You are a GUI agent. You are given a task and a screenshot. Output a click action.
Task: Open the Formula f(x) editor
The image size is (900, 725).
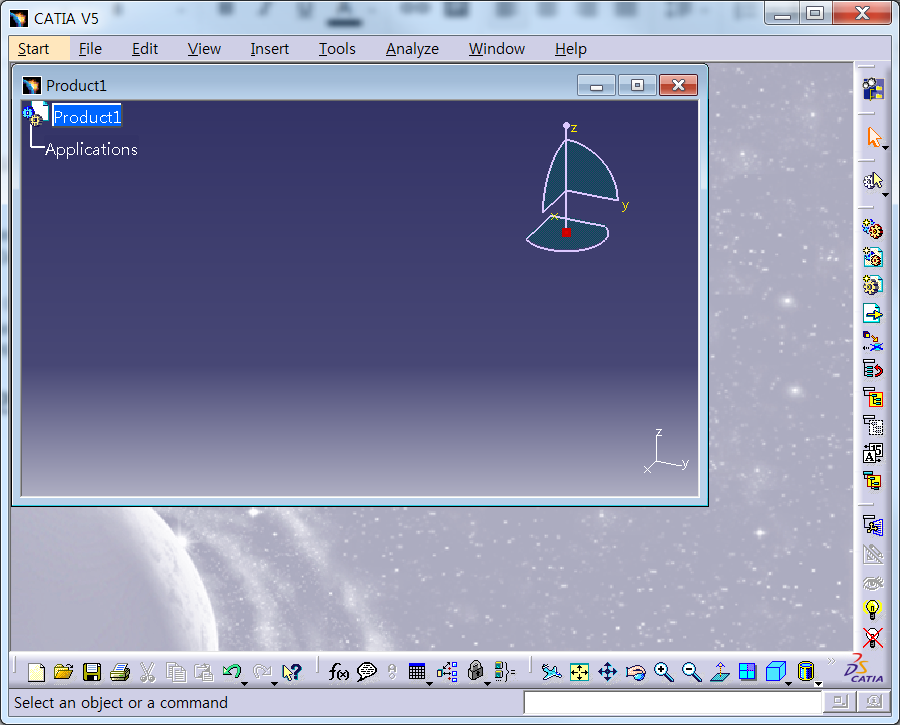pos(338,672)
